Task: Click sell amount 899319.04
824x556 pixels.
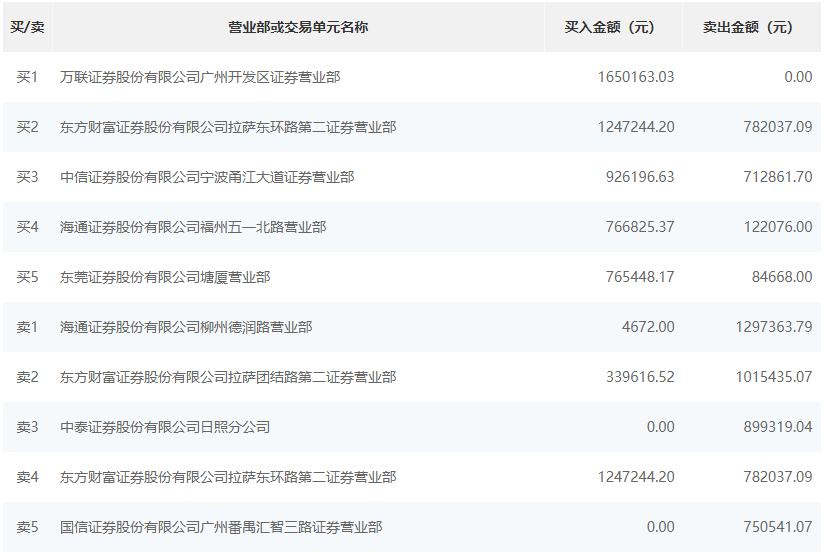Action: 778,427
